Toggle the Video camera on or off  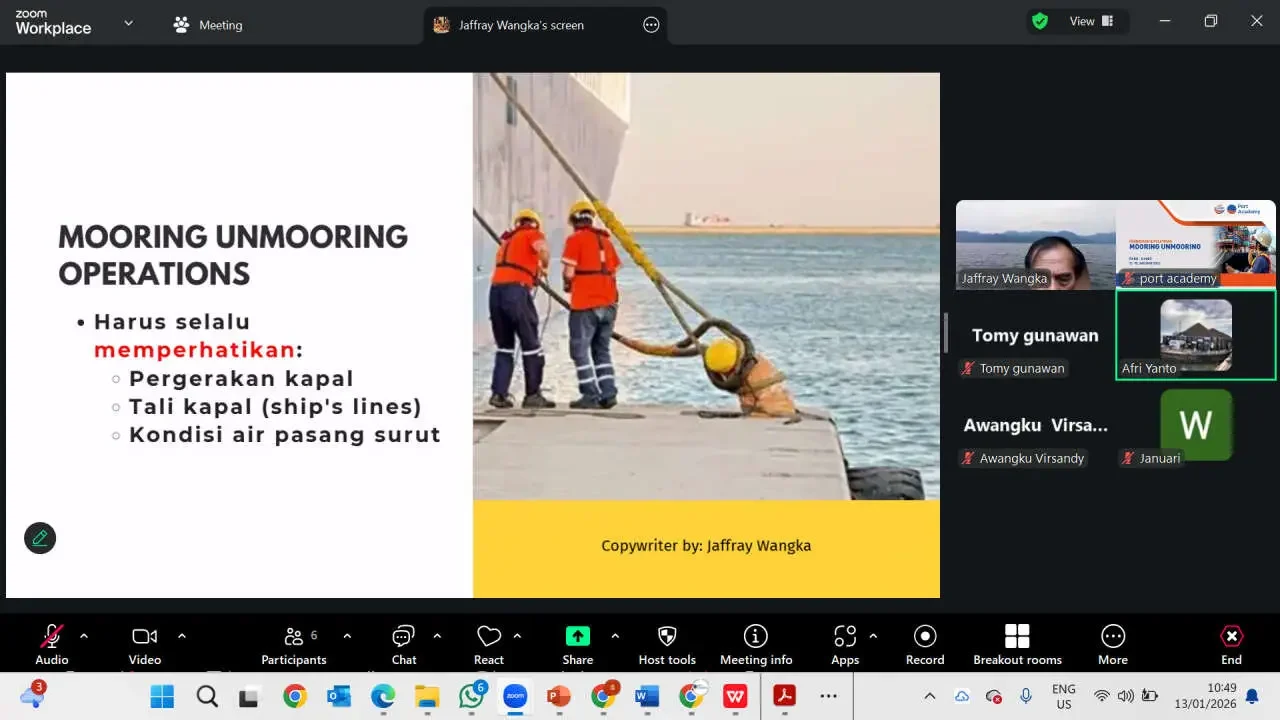tap(145, 644)
